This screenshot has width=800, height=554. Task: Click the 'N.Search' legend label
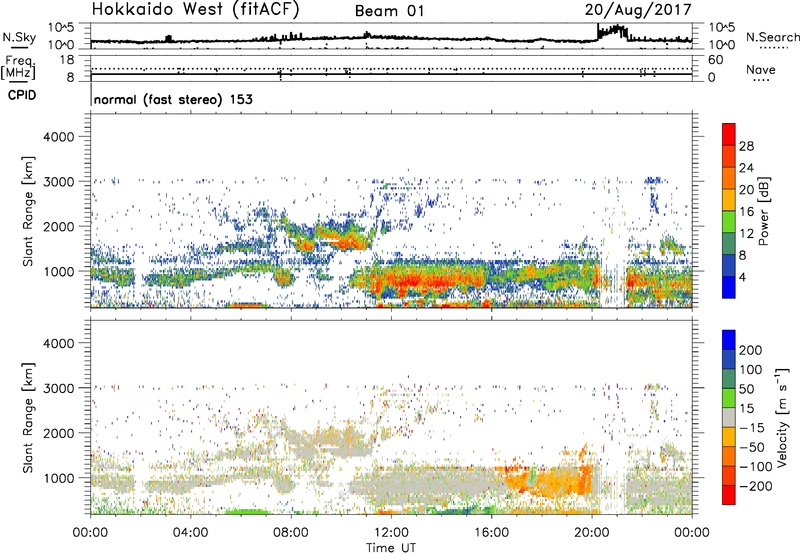pos(772,37)
